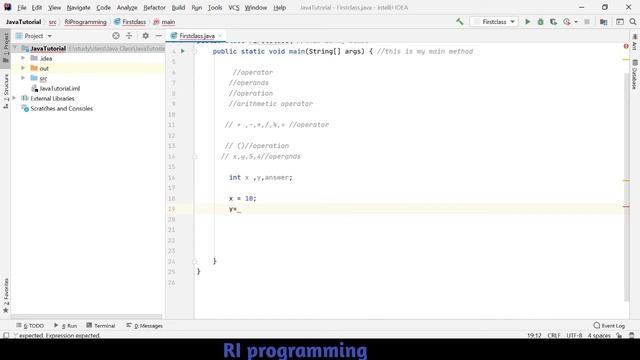Click the Project panel horizontal scrollbar
The width and height of the screenshot is (640, 360).
87,316
